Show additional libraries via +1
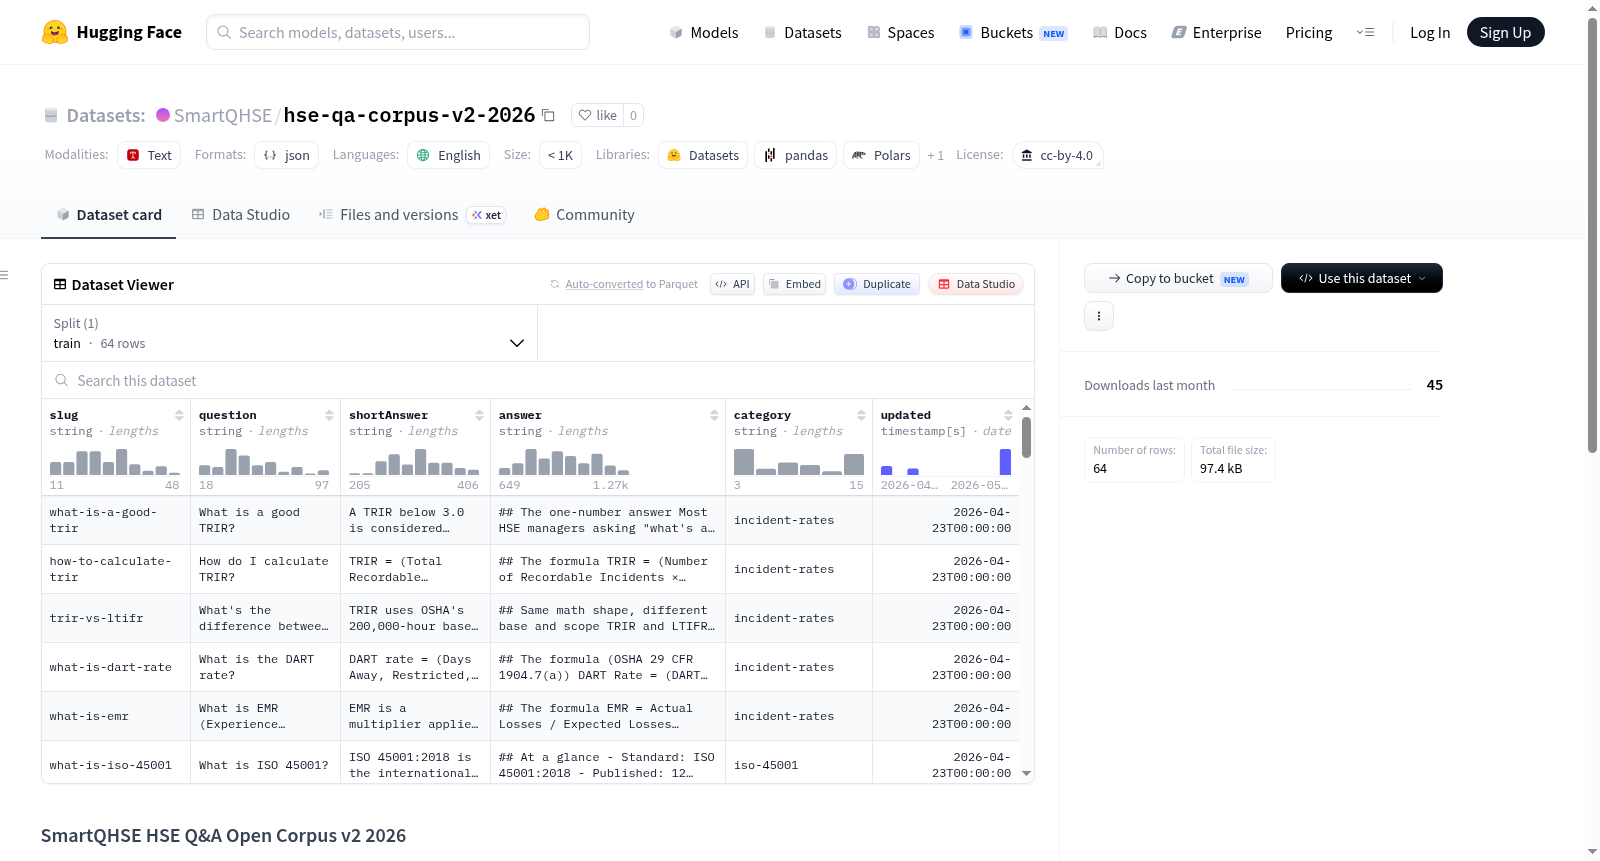 [x=935, y=155]
